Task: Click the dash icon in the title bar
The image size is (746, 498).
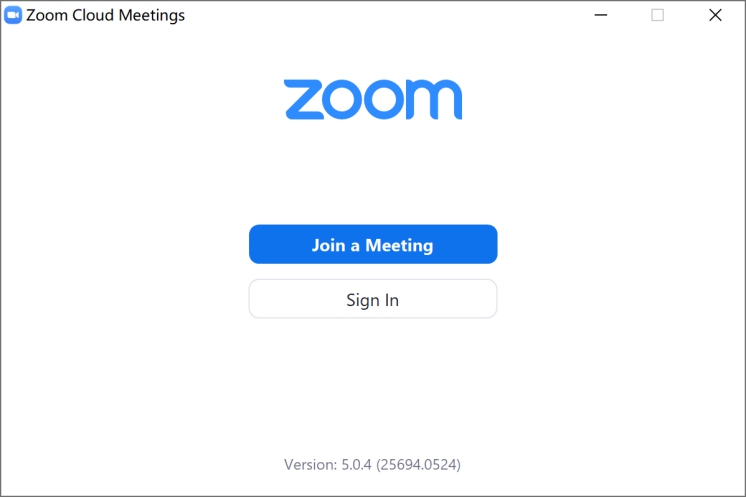Action: 601,15
